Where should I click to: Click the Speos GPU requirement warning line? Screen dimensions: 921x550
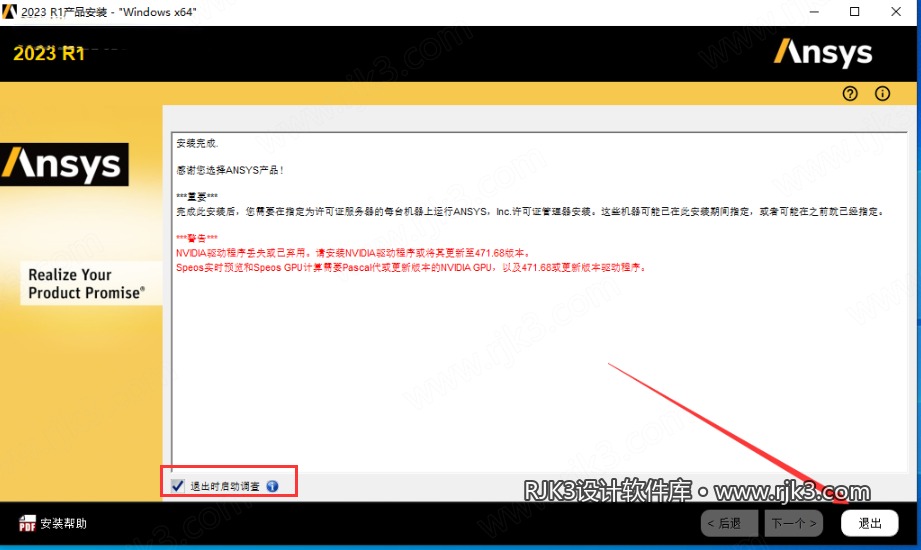coord(411,268)
